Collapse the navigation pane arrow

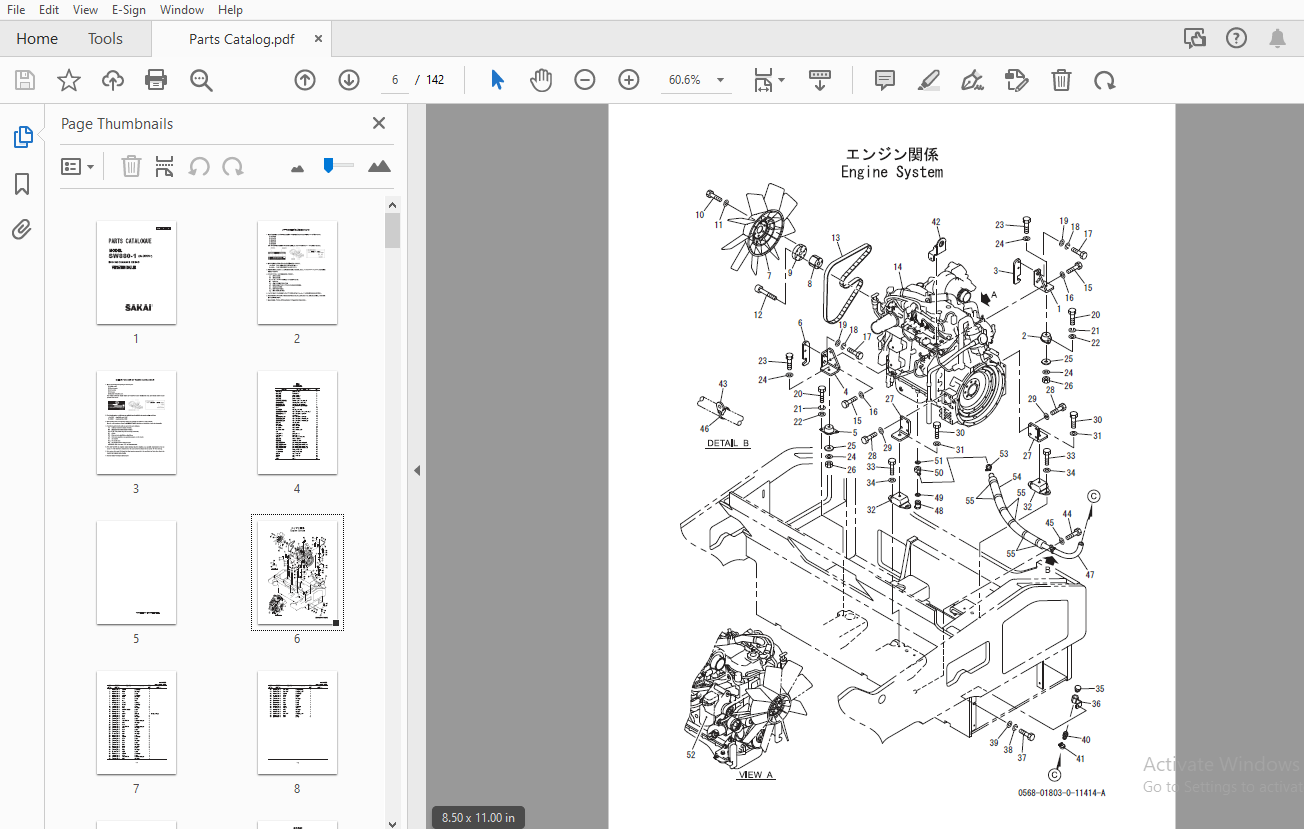(417, 470)
